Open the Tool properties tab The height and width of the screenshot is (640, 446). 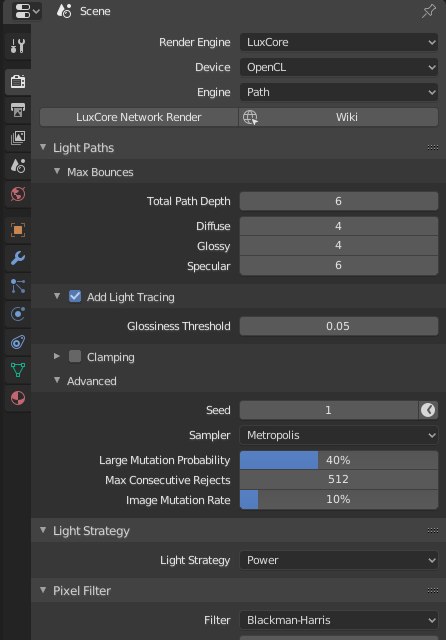coord(18,46)
